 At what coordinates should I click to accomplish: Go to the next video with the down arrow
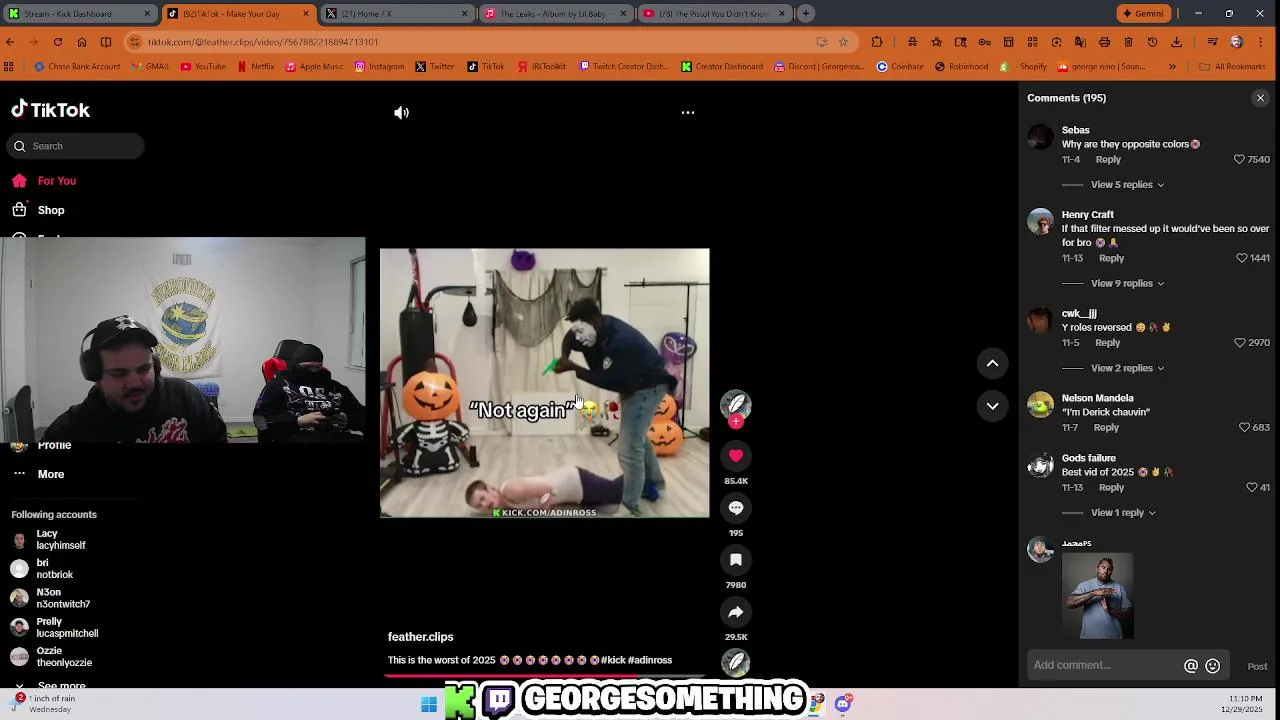992,406
